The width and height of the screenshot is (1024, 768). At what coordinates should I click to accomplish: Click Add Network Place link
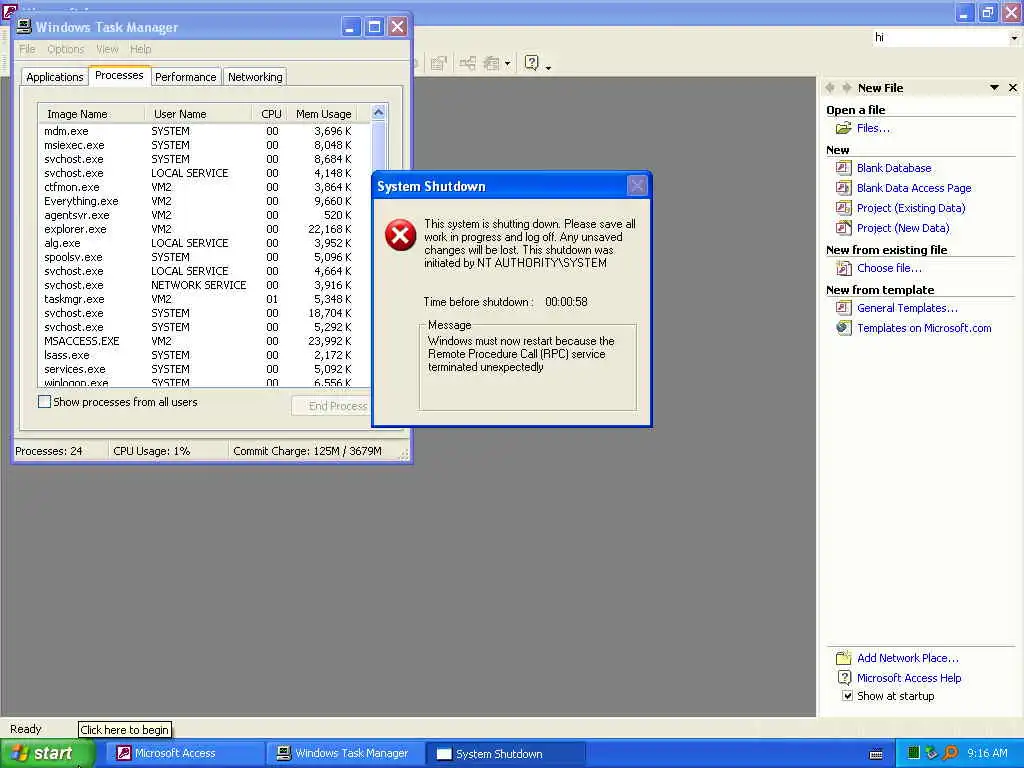pyautogui.click(x=908, y=658)
